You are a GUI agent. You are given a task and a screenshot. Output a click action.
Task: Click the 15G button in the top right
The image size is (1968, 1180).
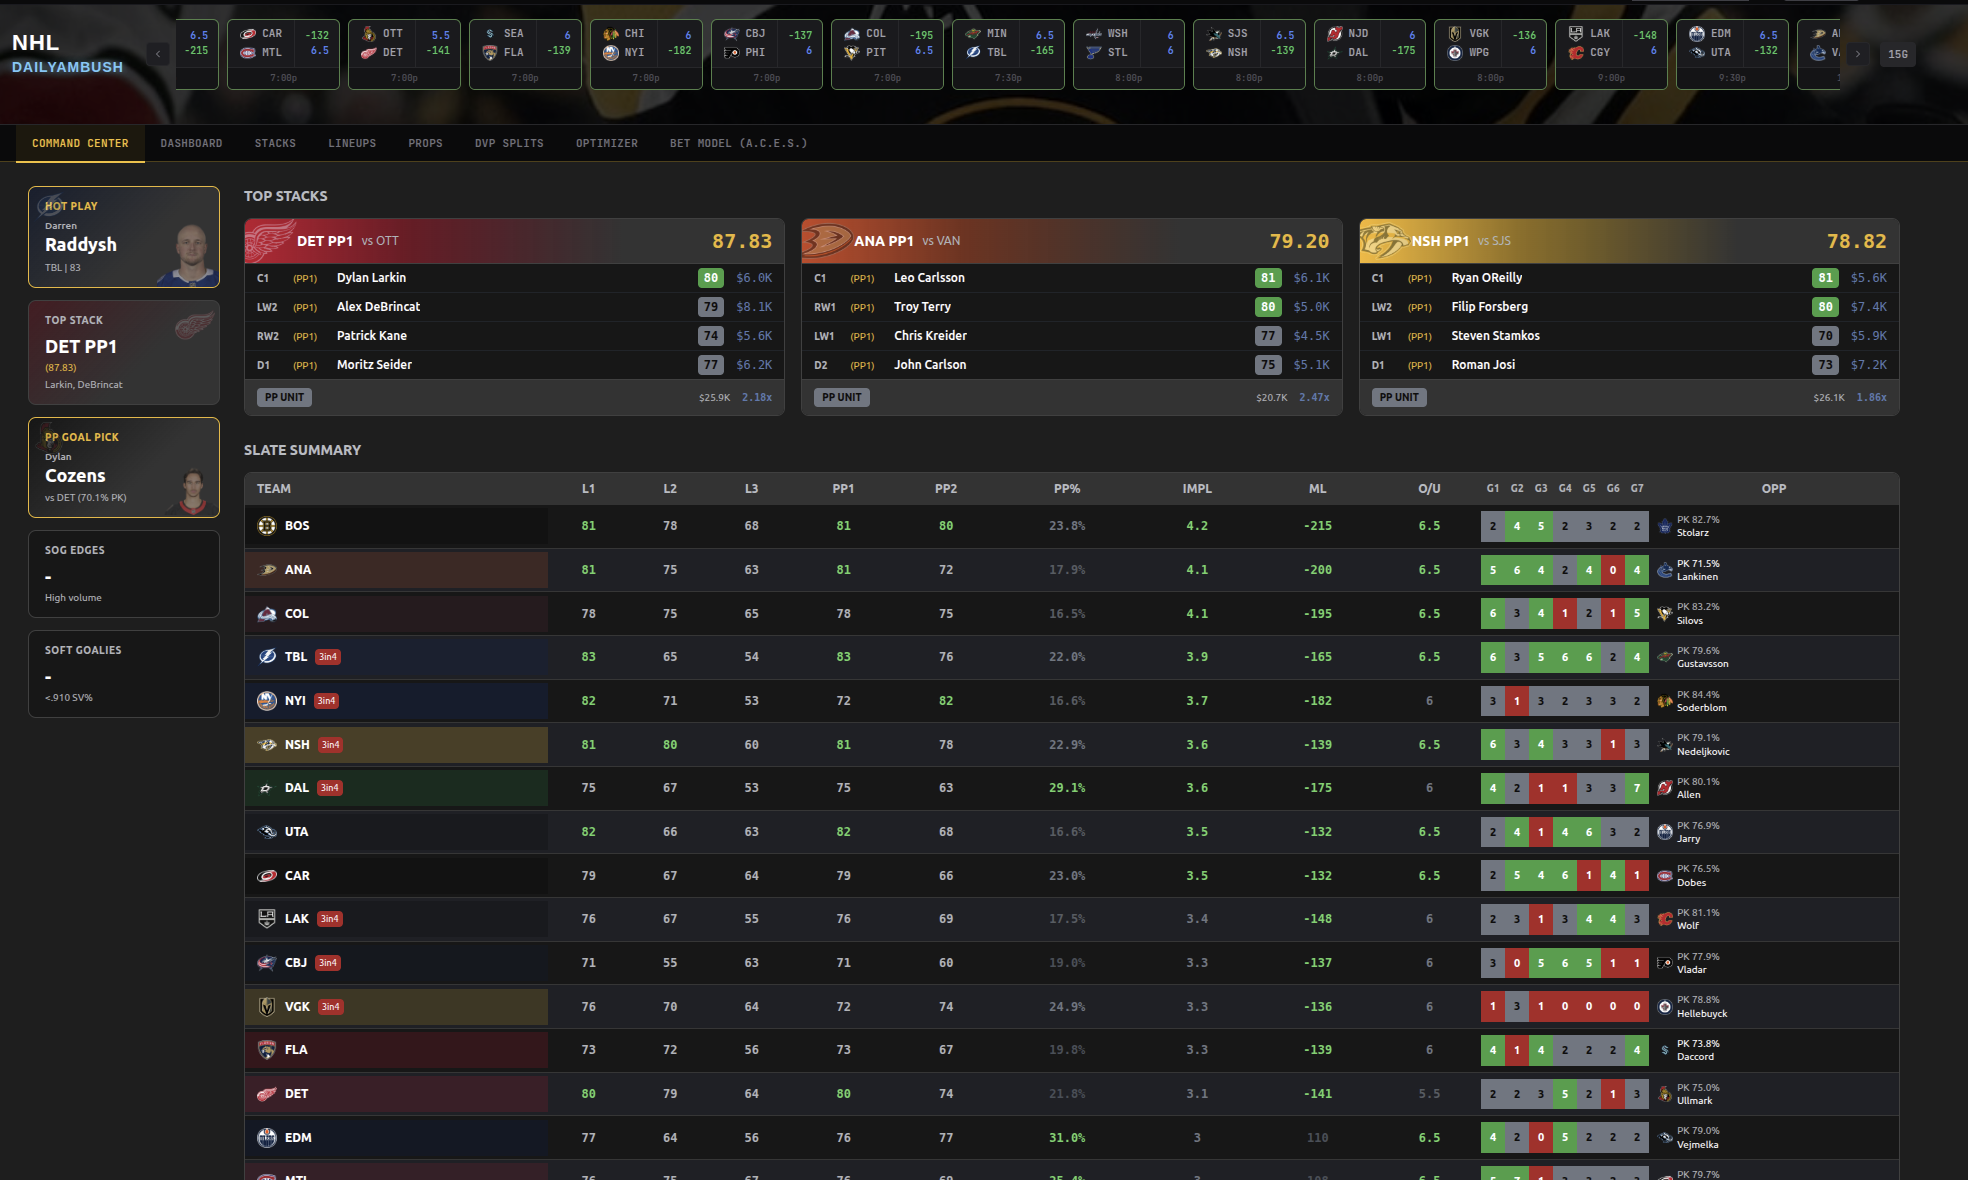coord(1897,55)
